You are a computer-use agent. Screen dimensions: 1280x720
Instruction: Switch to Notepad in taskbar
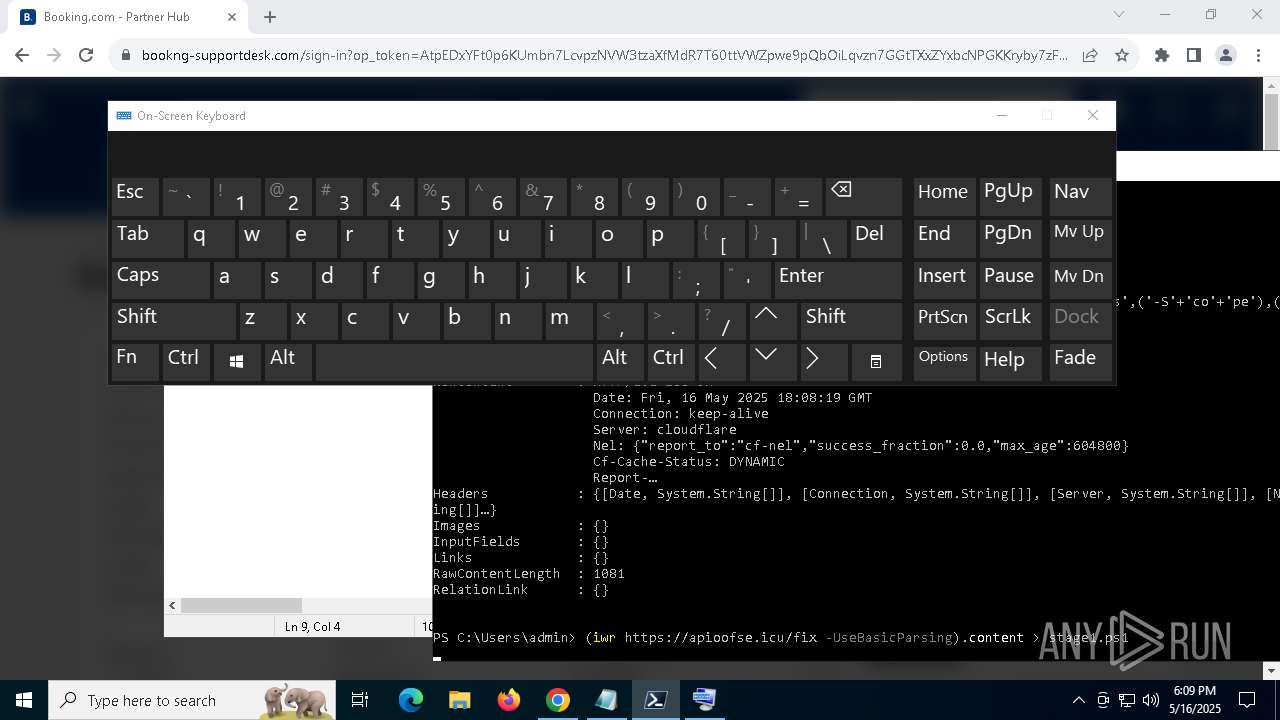606,700
